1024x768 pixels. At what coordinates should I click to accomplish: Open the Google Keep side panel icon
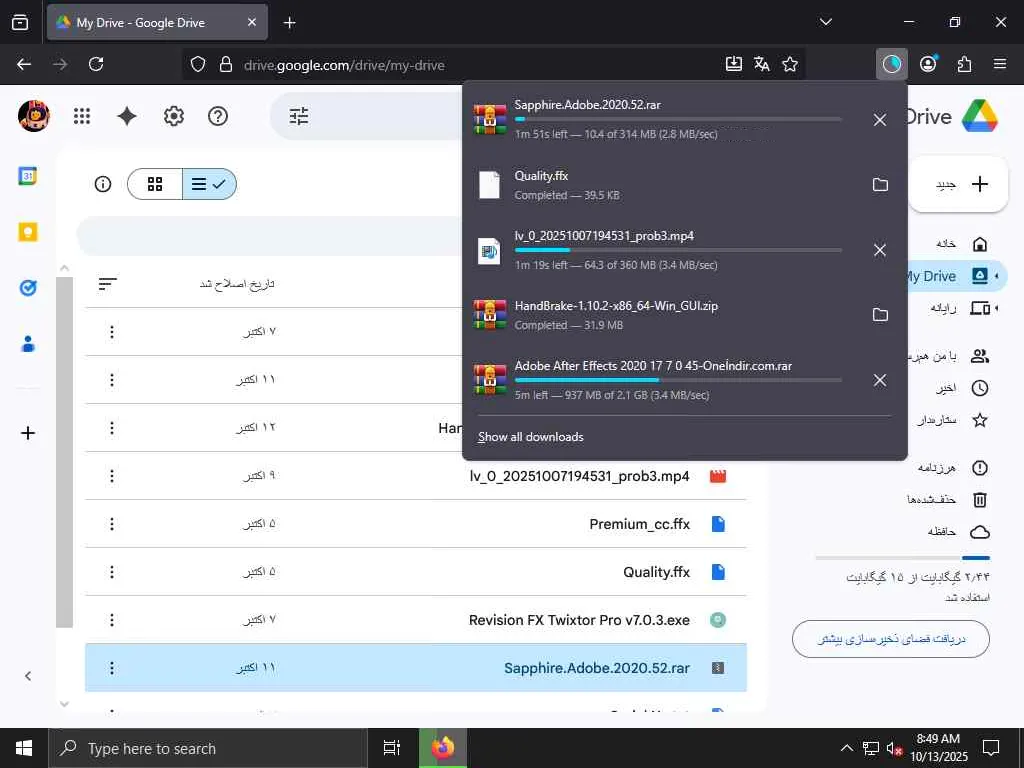pos(27,232)
